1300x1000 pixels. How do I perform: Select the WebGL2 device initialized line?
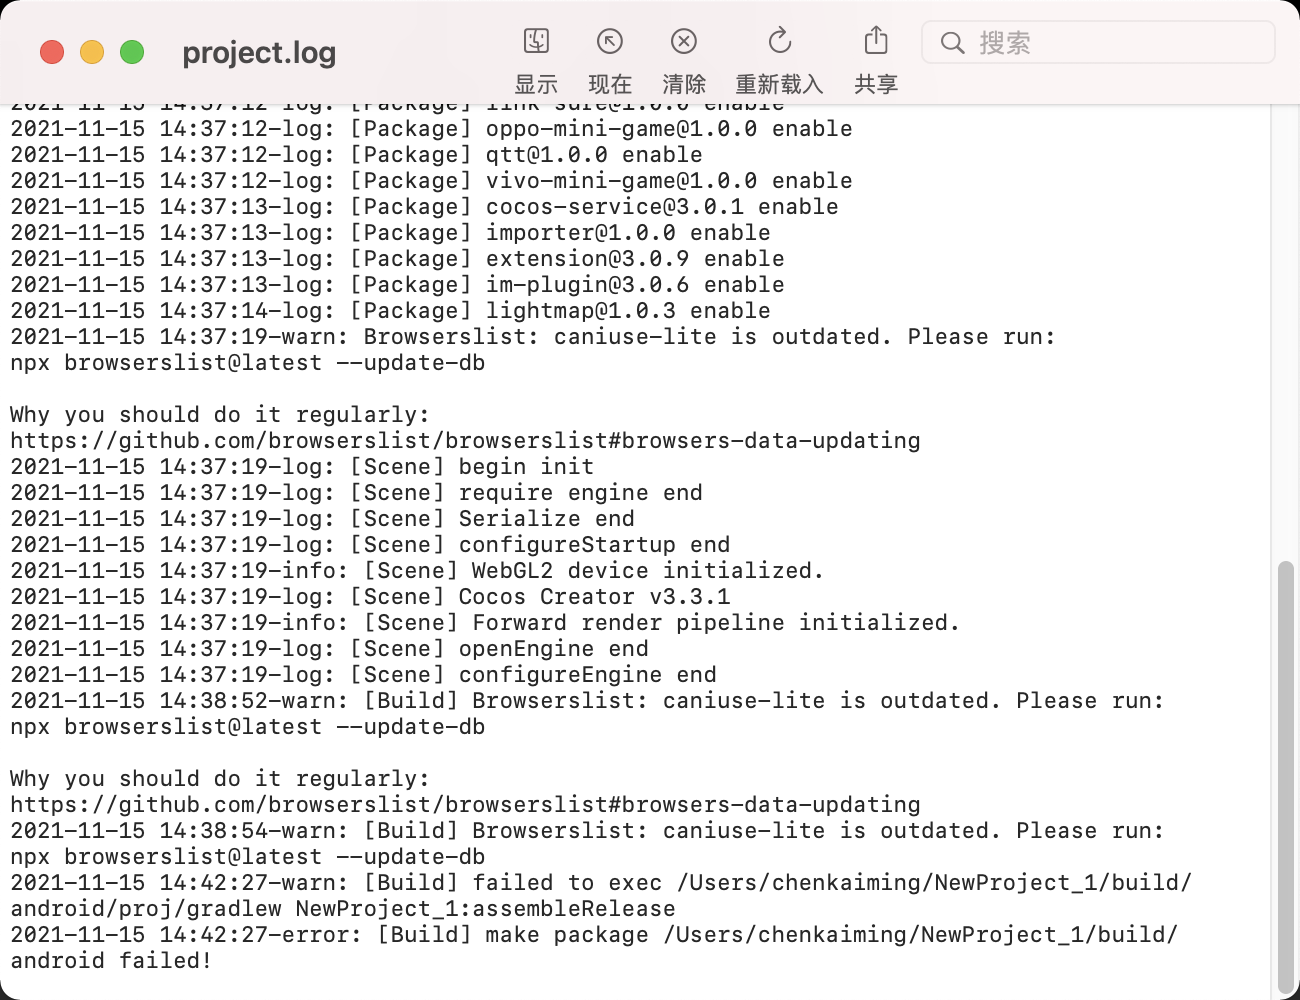417,571
